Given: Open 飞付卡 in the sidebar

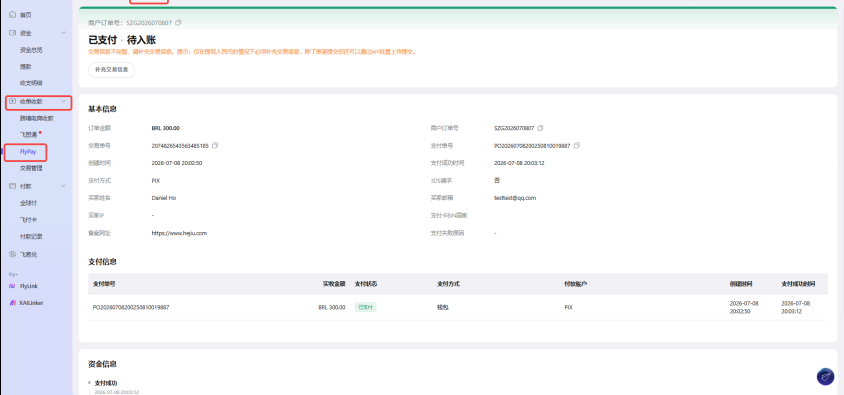Looking at the screenshot, I should [28, 220].
